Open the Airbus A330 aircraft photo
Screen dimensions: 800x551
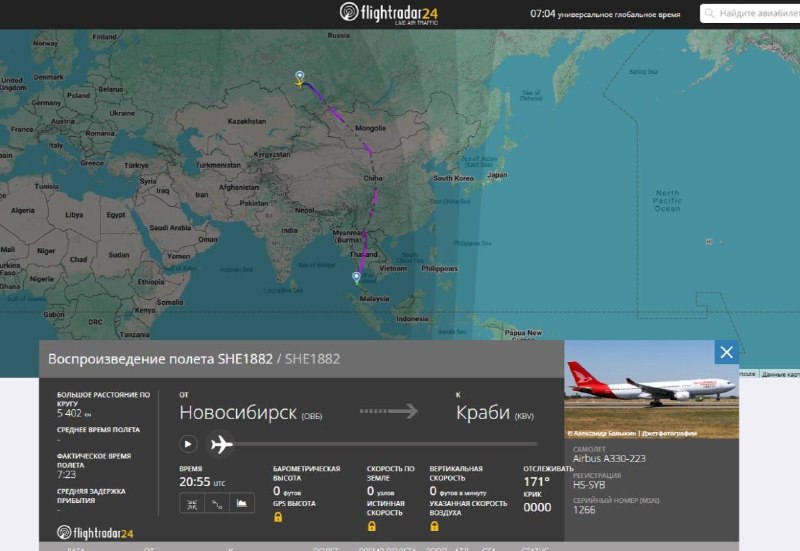(651, 389)
